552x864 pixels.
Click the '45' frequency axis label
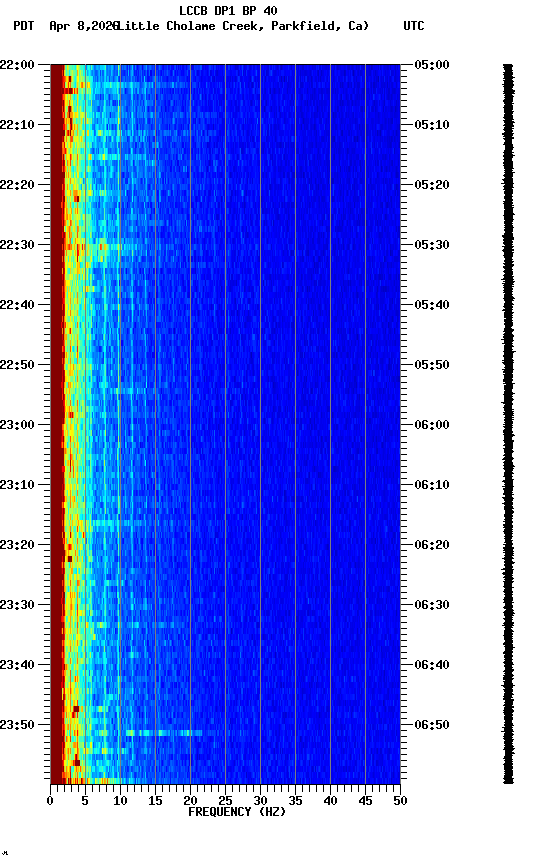tap(365, 801)
